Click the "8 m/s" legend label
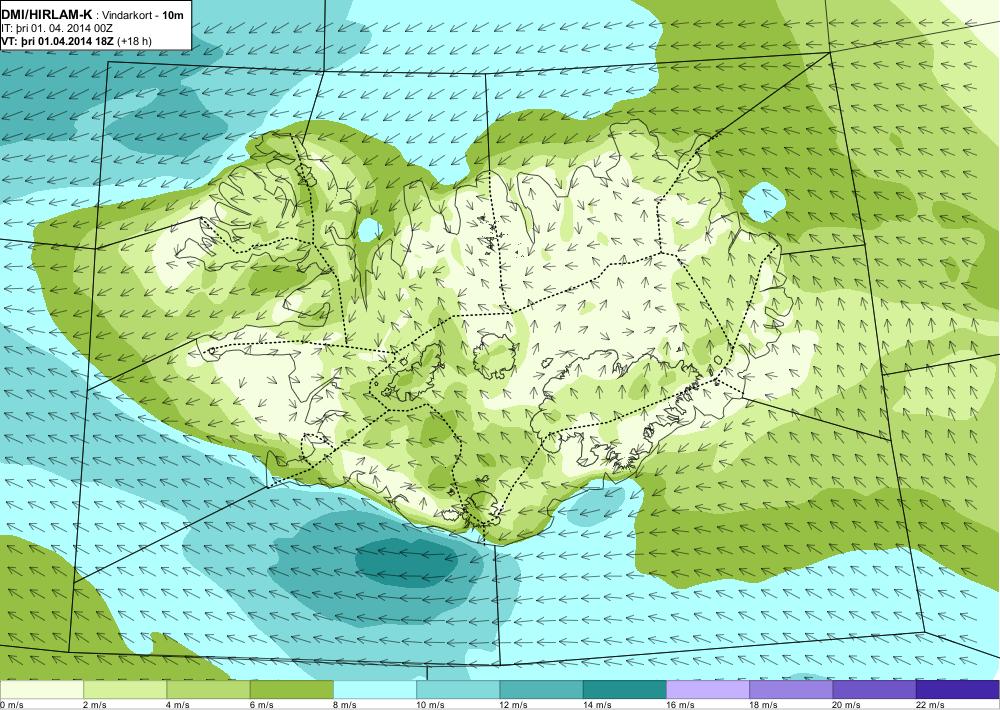 [x=345, y=705]
